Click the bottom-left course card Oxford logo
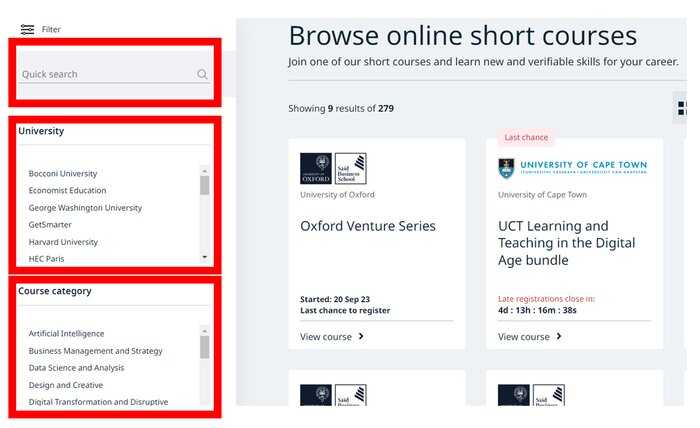Screen dimensions: 700x428 [333, 395]
